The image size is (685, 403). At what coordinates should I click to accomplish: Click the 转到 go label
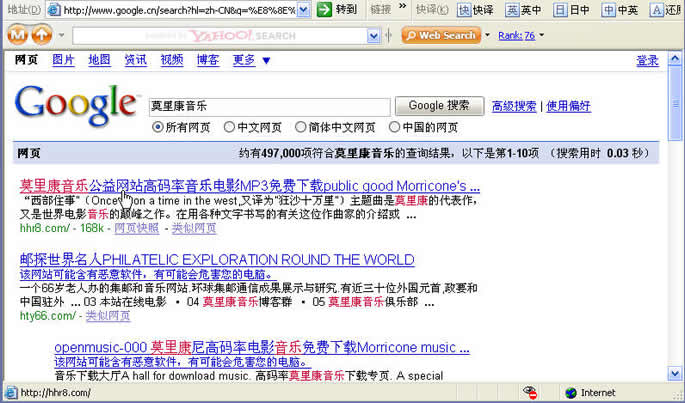[x=346, y=9]
